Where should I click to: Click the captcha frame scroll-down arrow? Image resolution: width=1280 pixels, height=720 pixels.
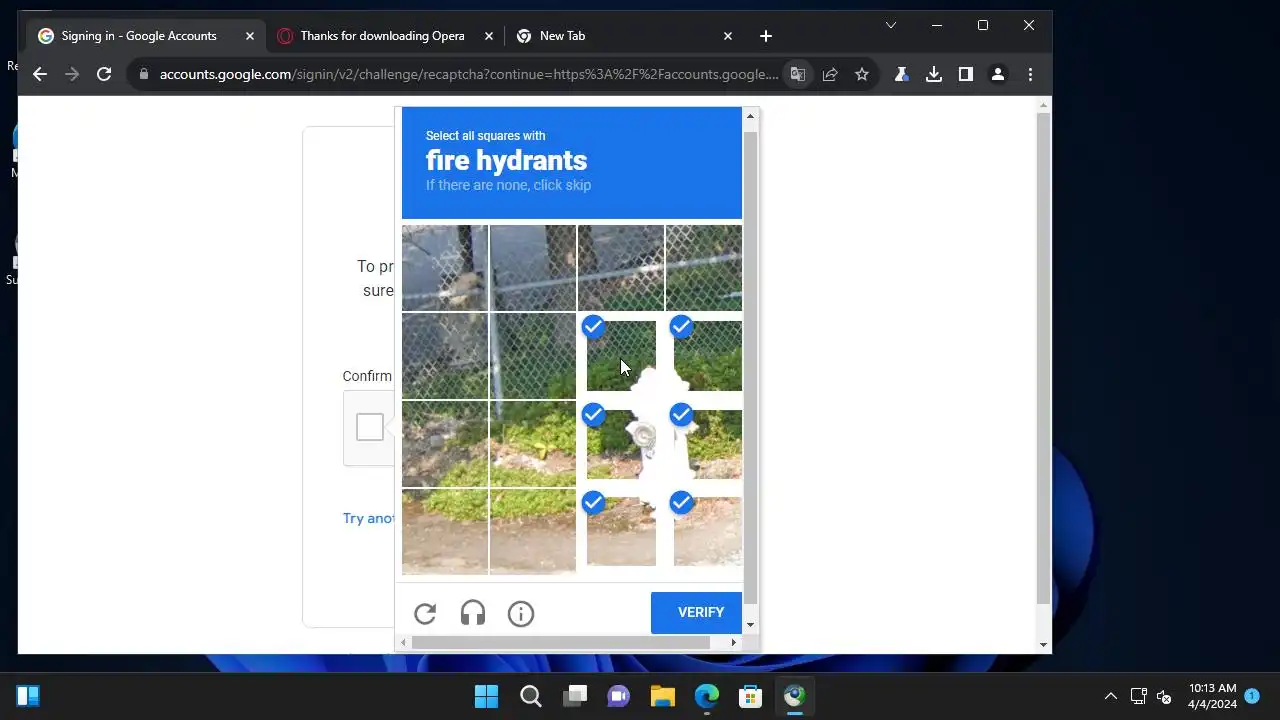pyautogui.click(x=750, y=625)
